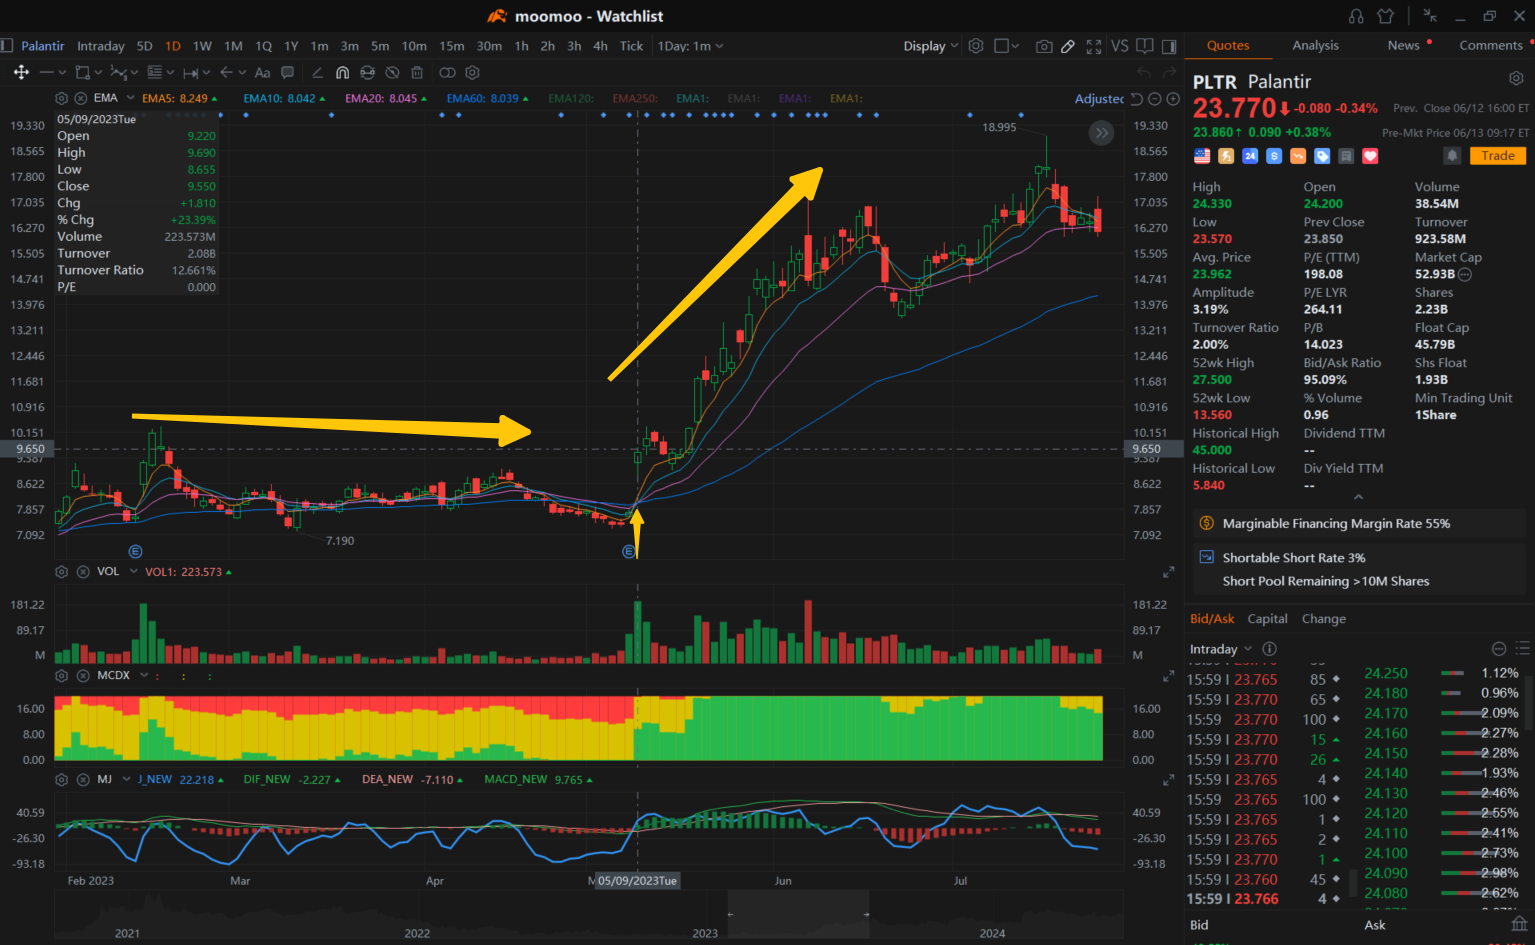Hide all drawings with eye-slash icon
This screenshot has height=945, width=1535.
coord(392,72)
